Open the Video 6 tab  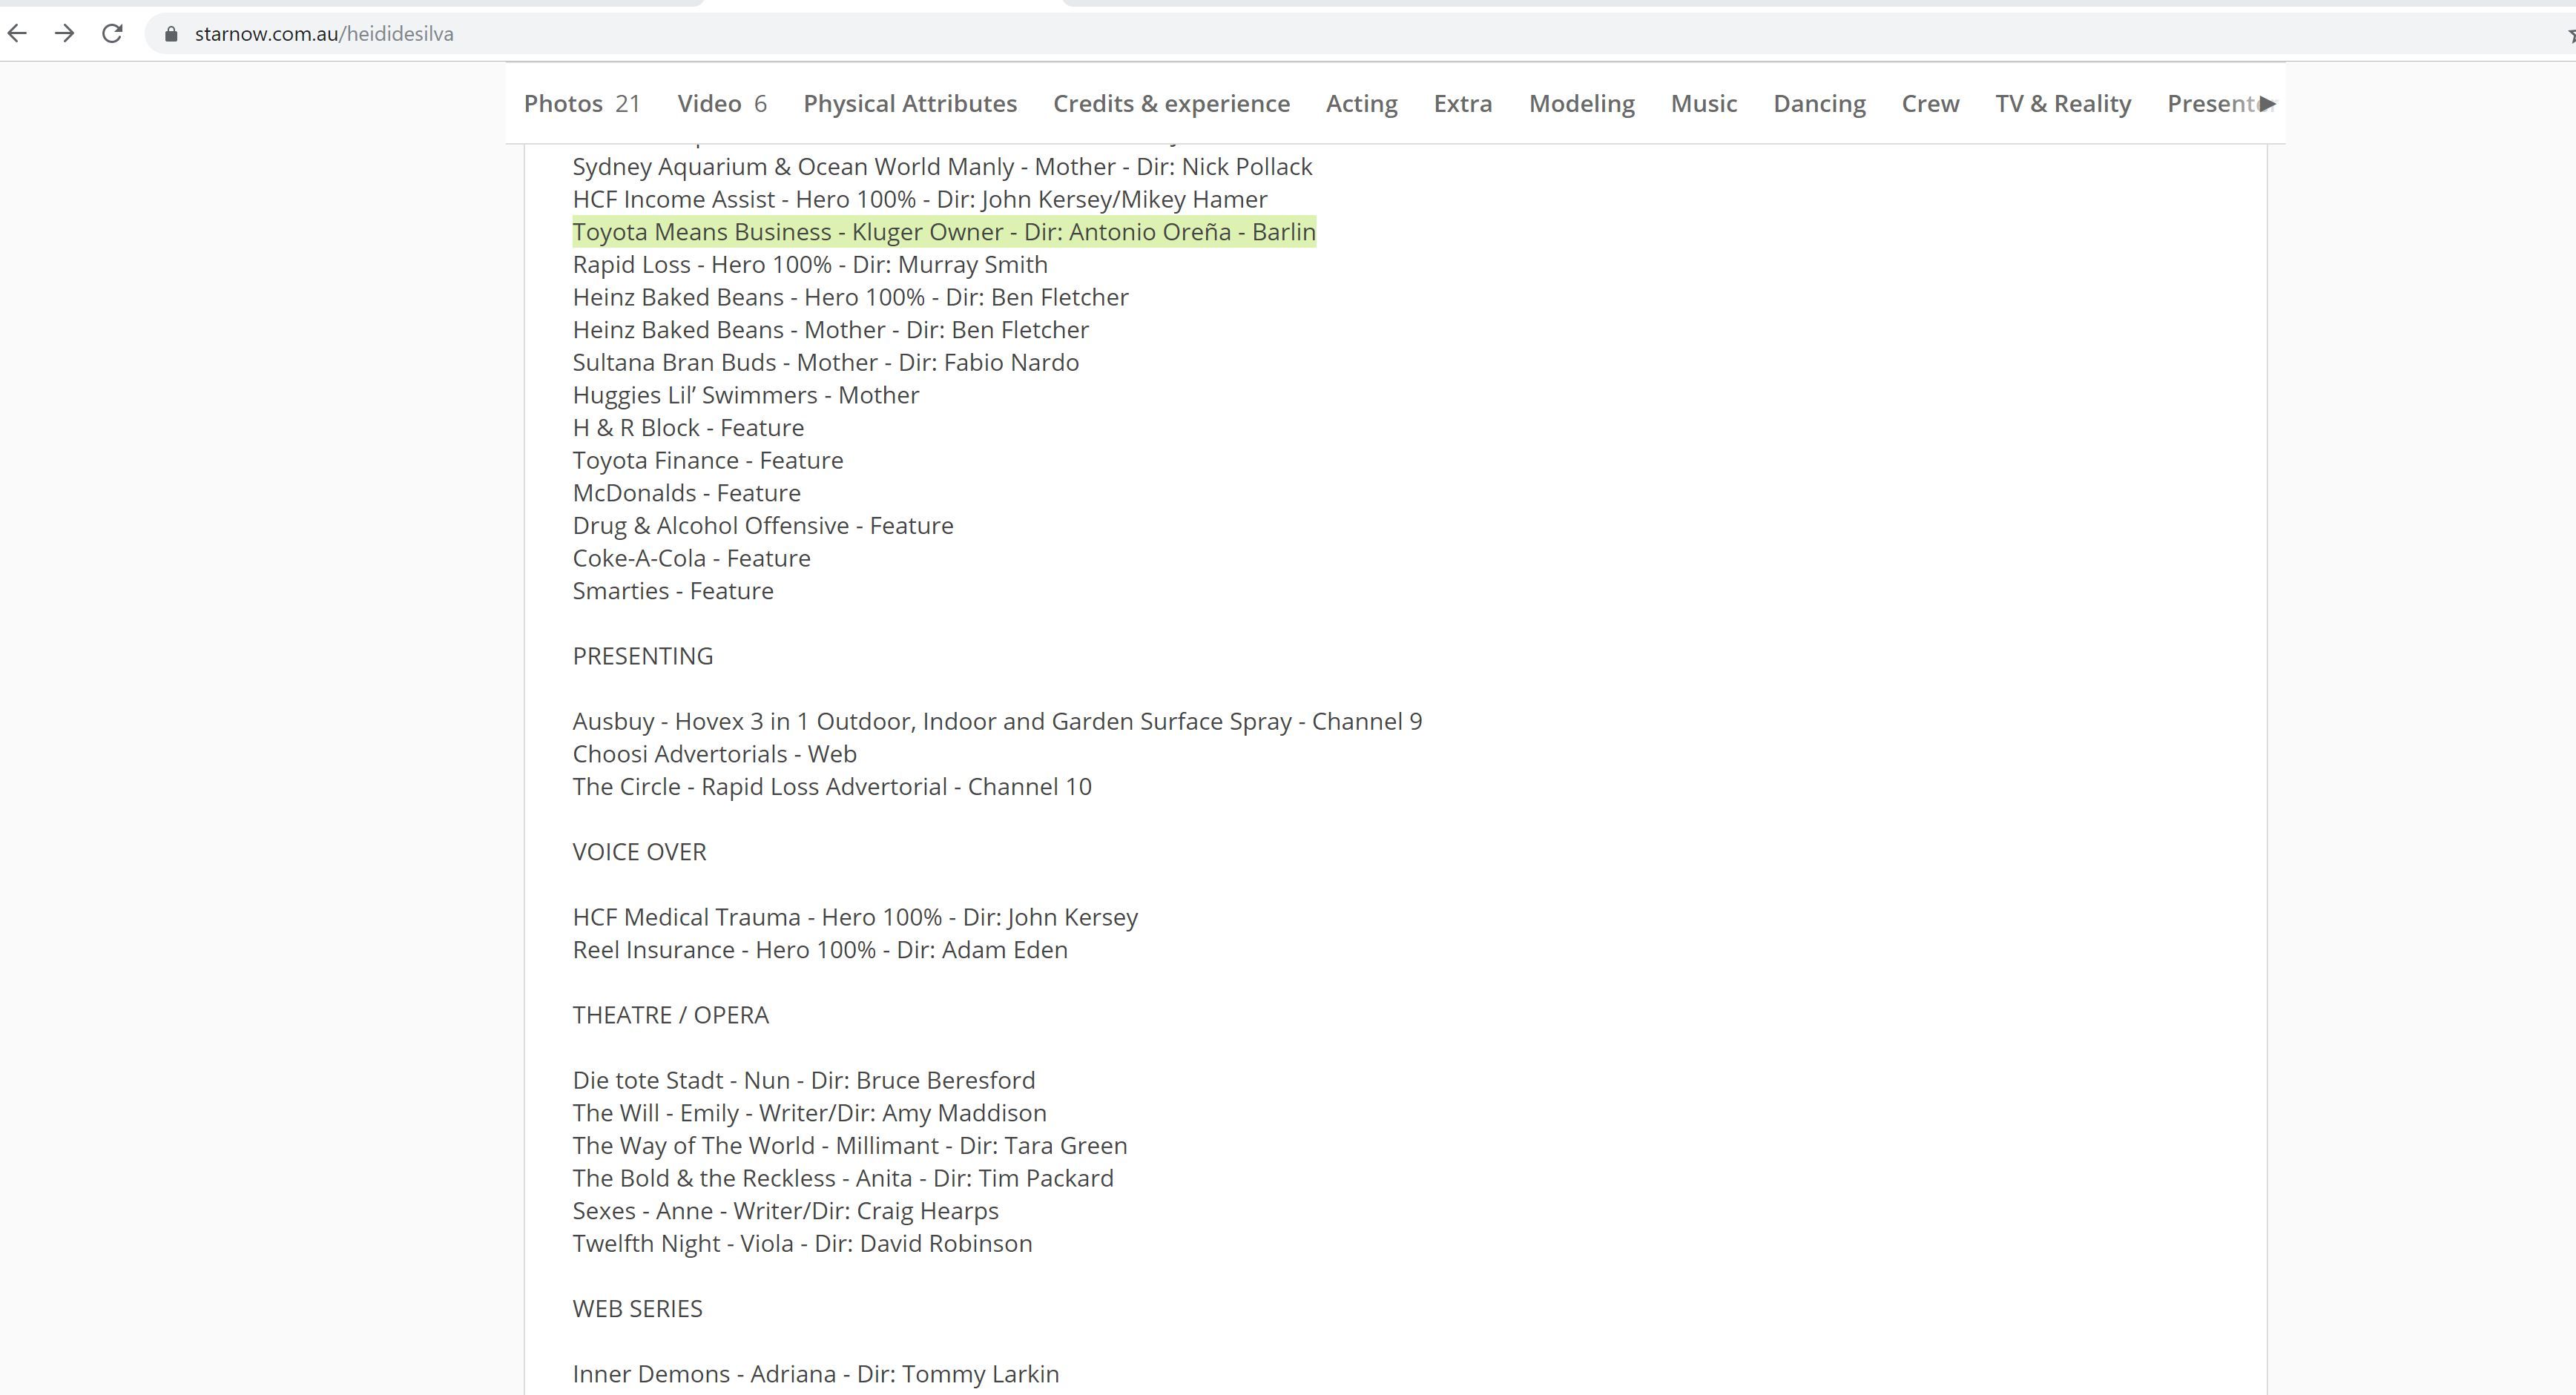tap(721, 104)
